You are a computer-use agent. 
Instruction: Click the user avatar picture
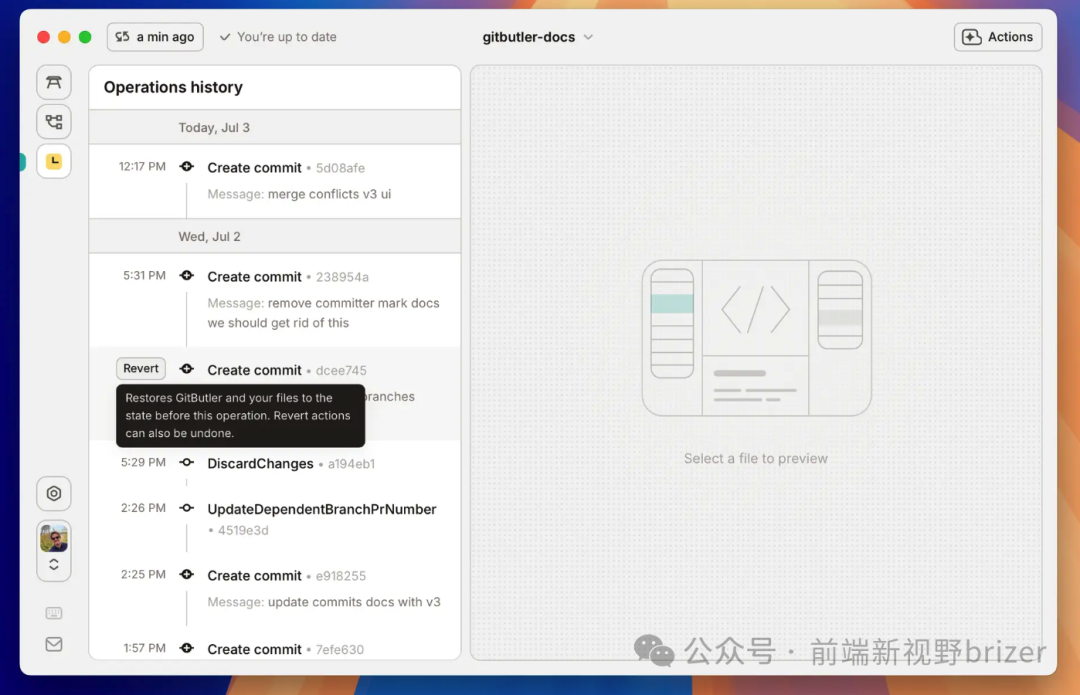(x=54, y=539)
